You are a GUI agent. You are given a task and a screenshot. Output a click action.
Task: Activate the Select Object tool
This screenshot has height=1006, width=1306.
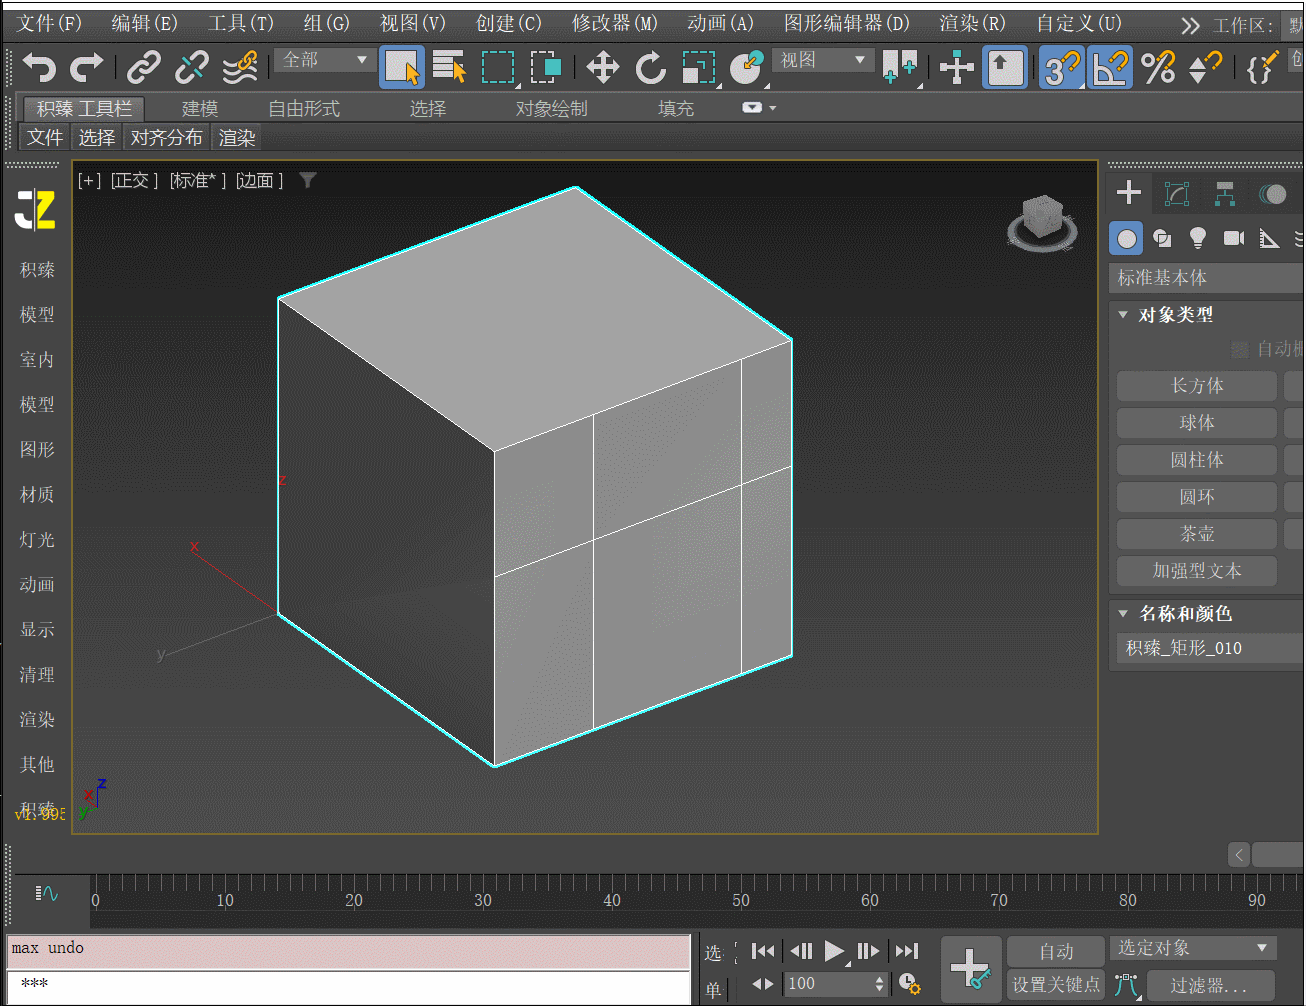coord(402,68)
